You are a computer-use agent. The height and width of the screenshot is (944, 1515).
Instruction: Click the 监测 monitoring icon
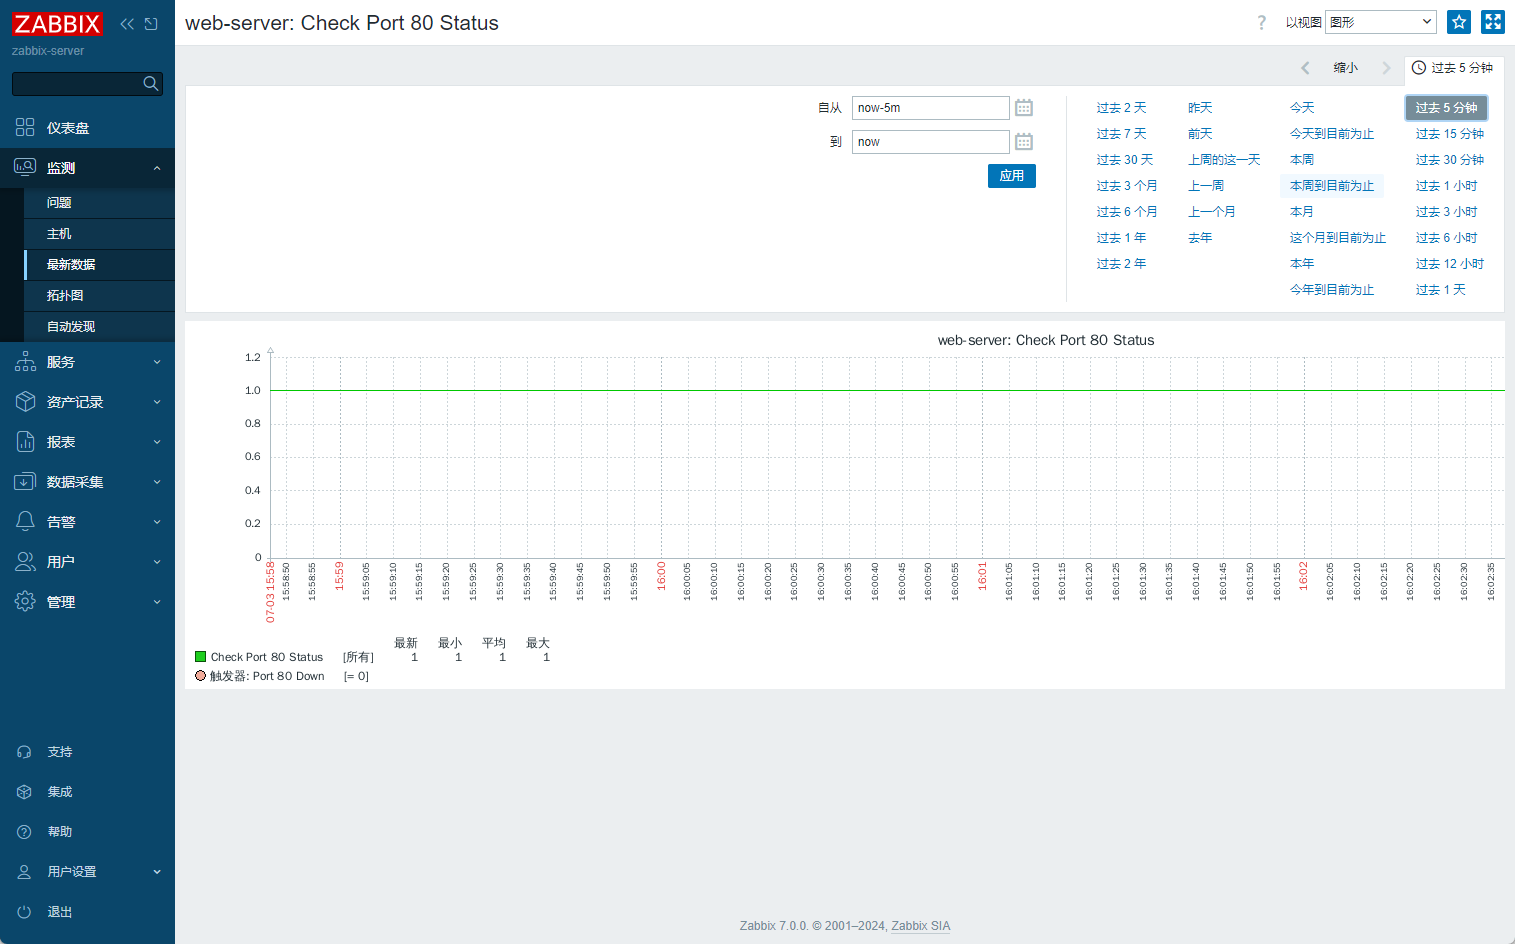(x=25, y=167)
